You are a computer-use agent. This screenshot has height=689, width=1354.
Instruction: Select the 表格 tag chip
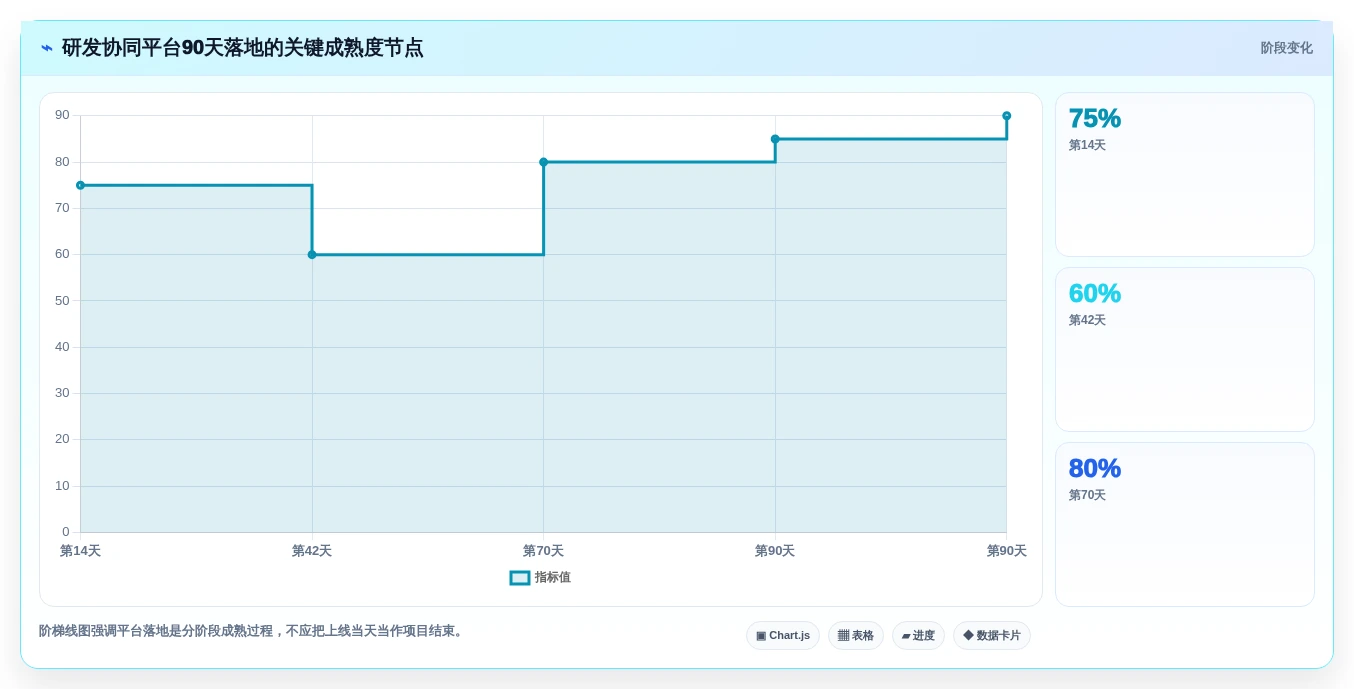(x=856, y=636)
